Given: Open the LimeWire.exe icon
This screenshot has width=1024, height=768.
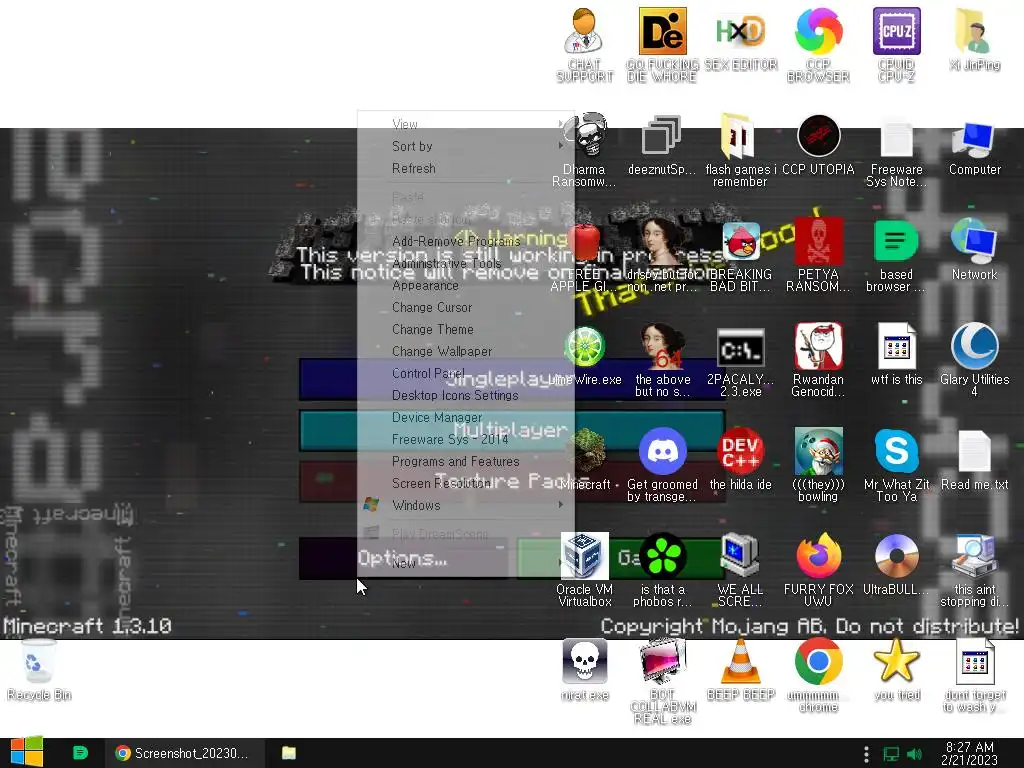Looking at the screenshot, I should [584, 347].
